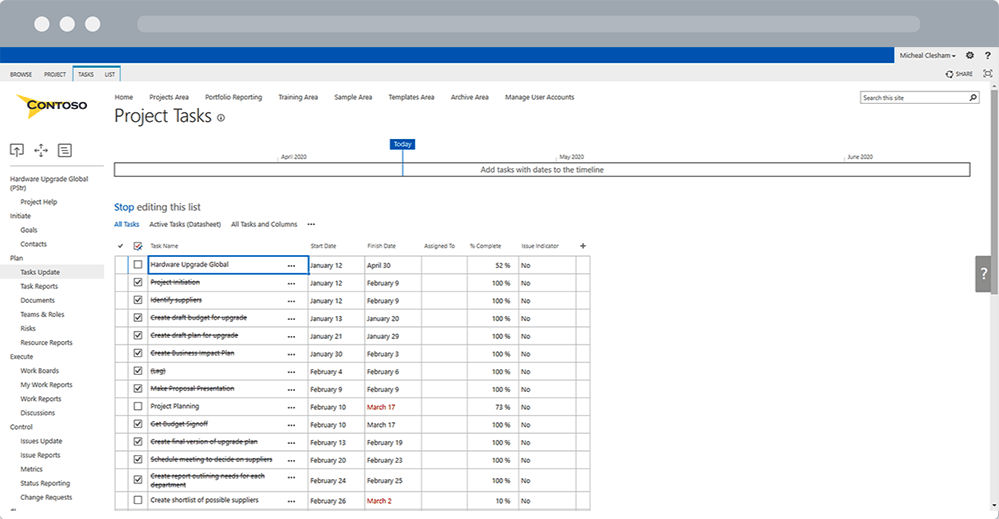999x519 pixels.
Task: Check the Hardware Upgrade Global task checkbox
Action: pyautogui.click(x=138, y=265)
